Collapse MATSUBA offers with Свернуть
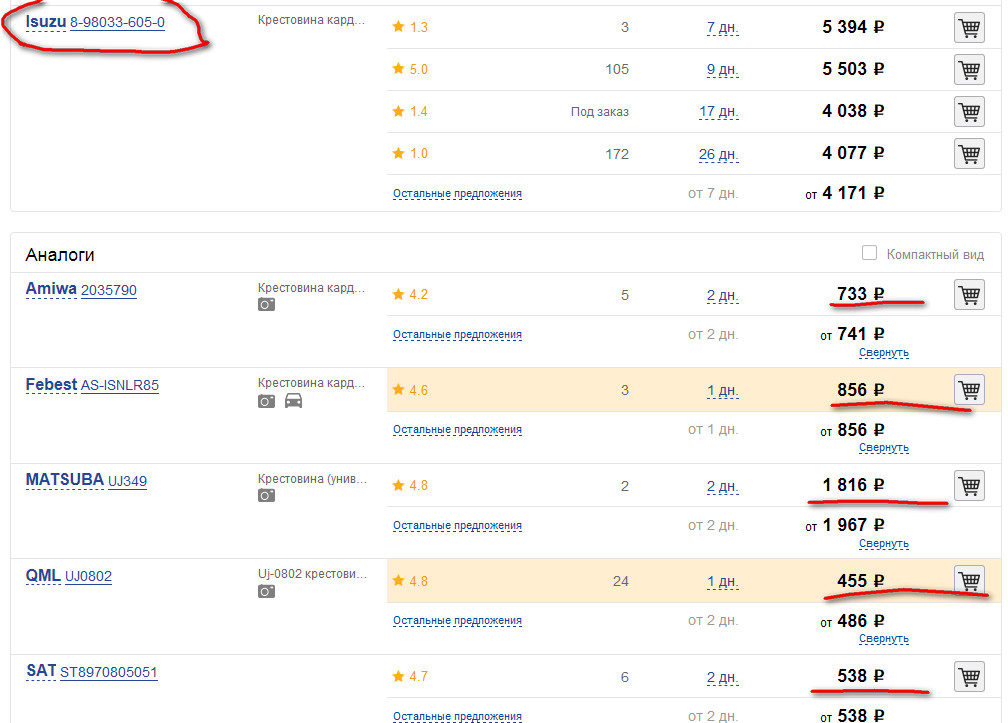The height and width of the screenshot is (723, 1008). 884,544
